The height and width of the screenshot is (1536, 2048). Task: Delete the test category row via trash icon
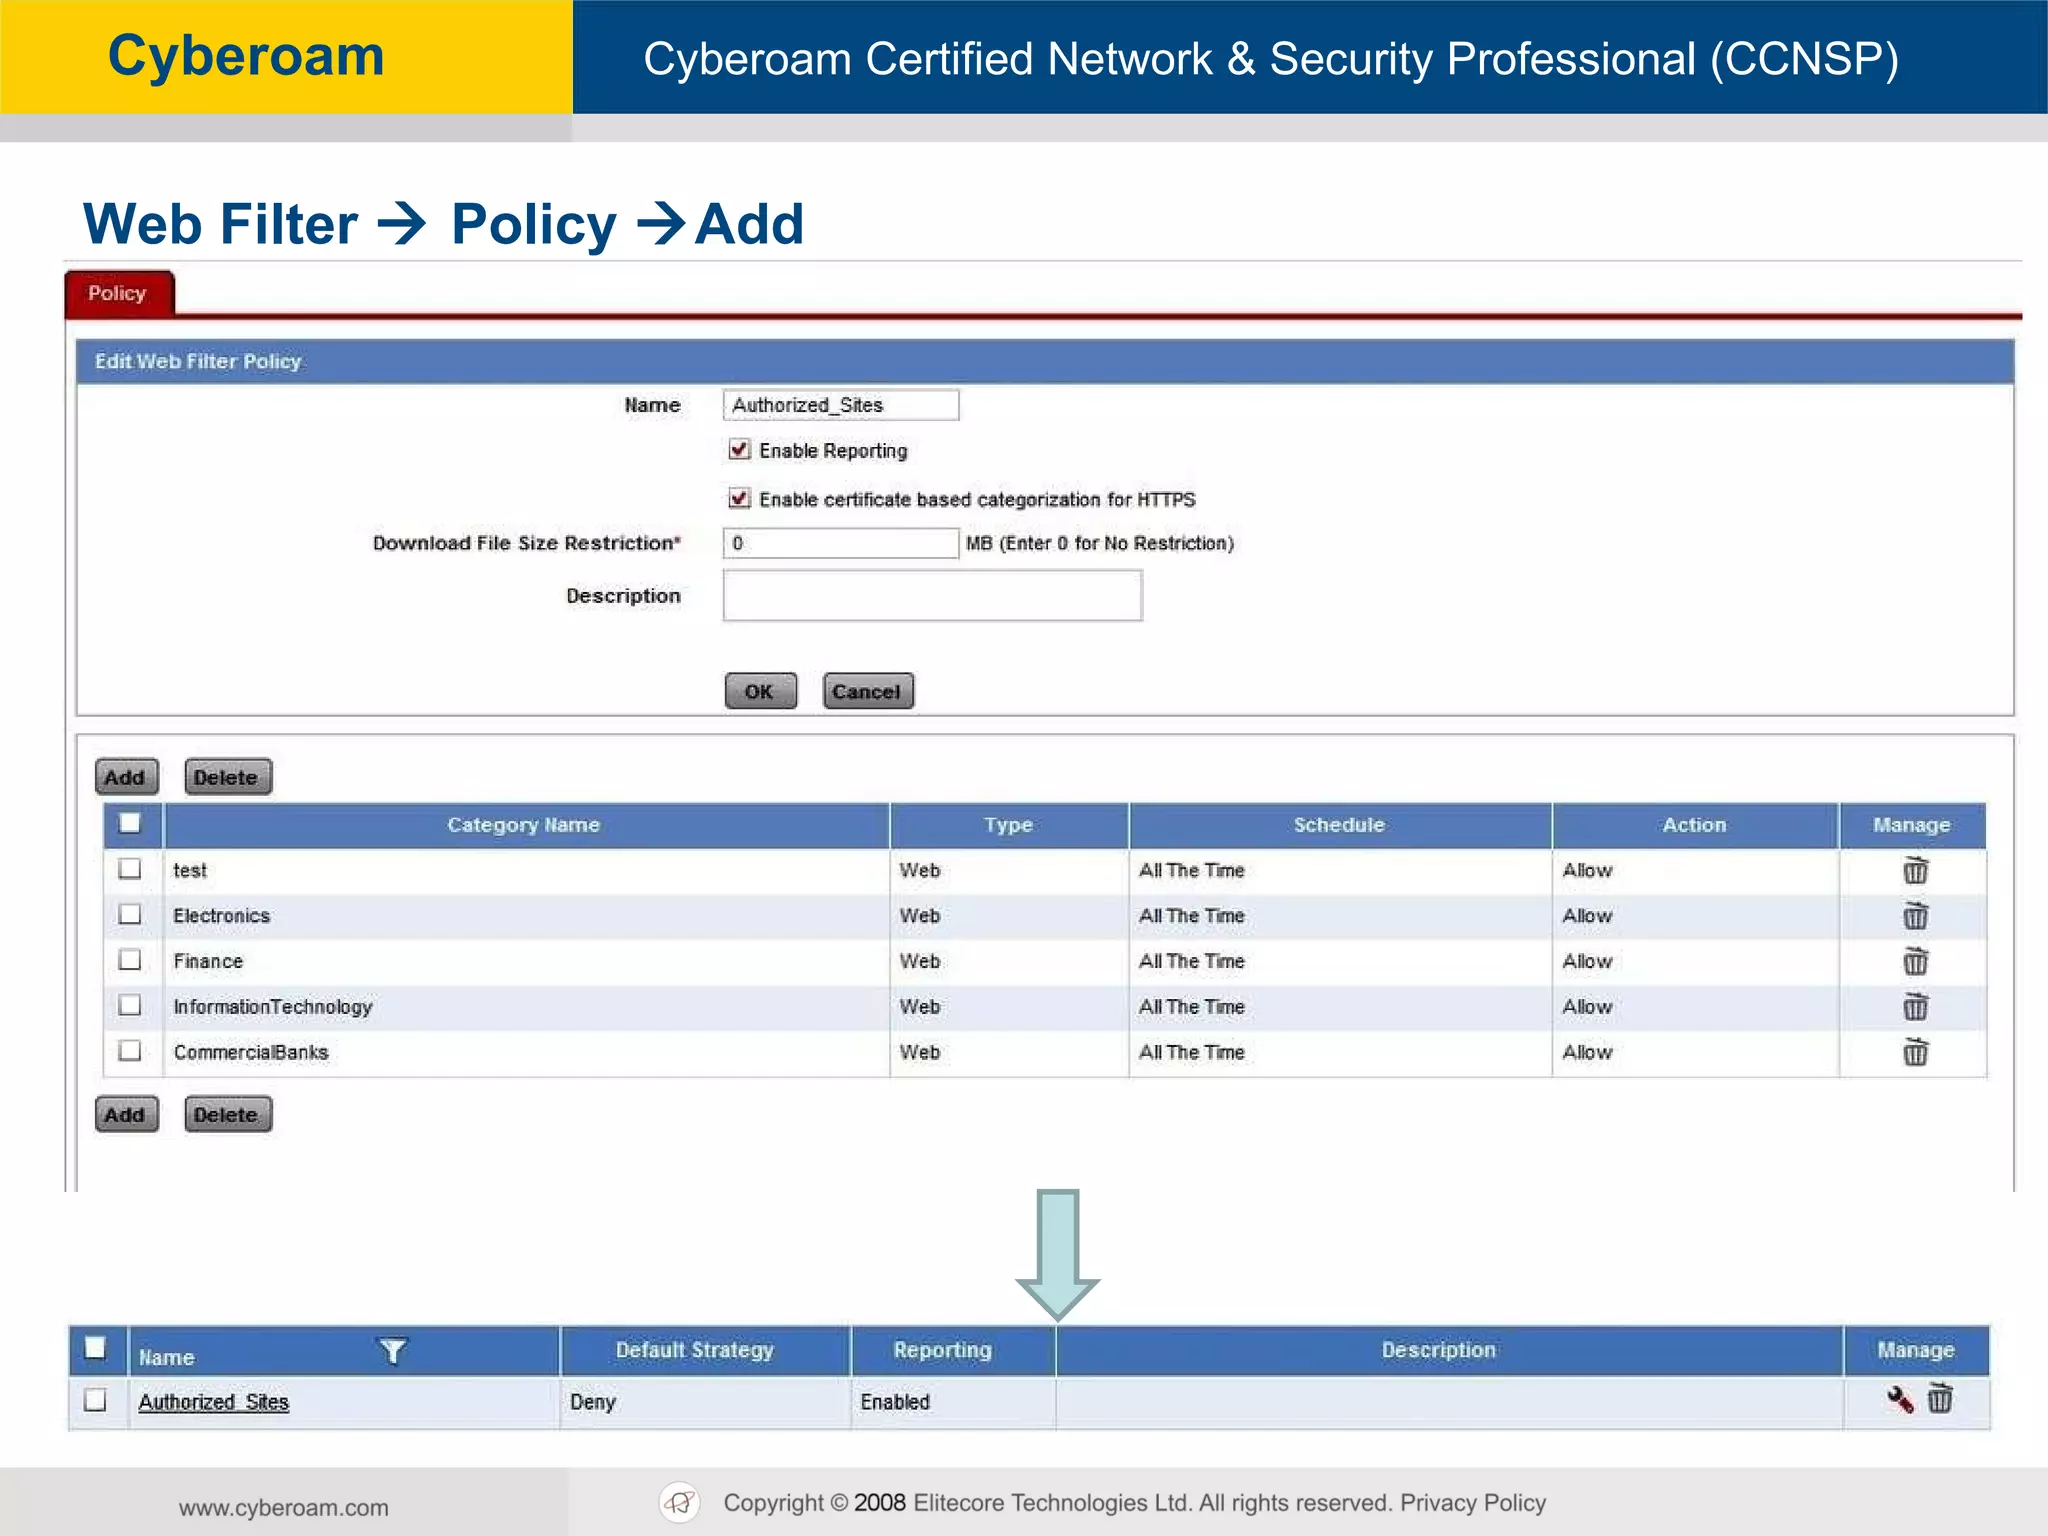pyautogui.click(x=1915, y=870)
